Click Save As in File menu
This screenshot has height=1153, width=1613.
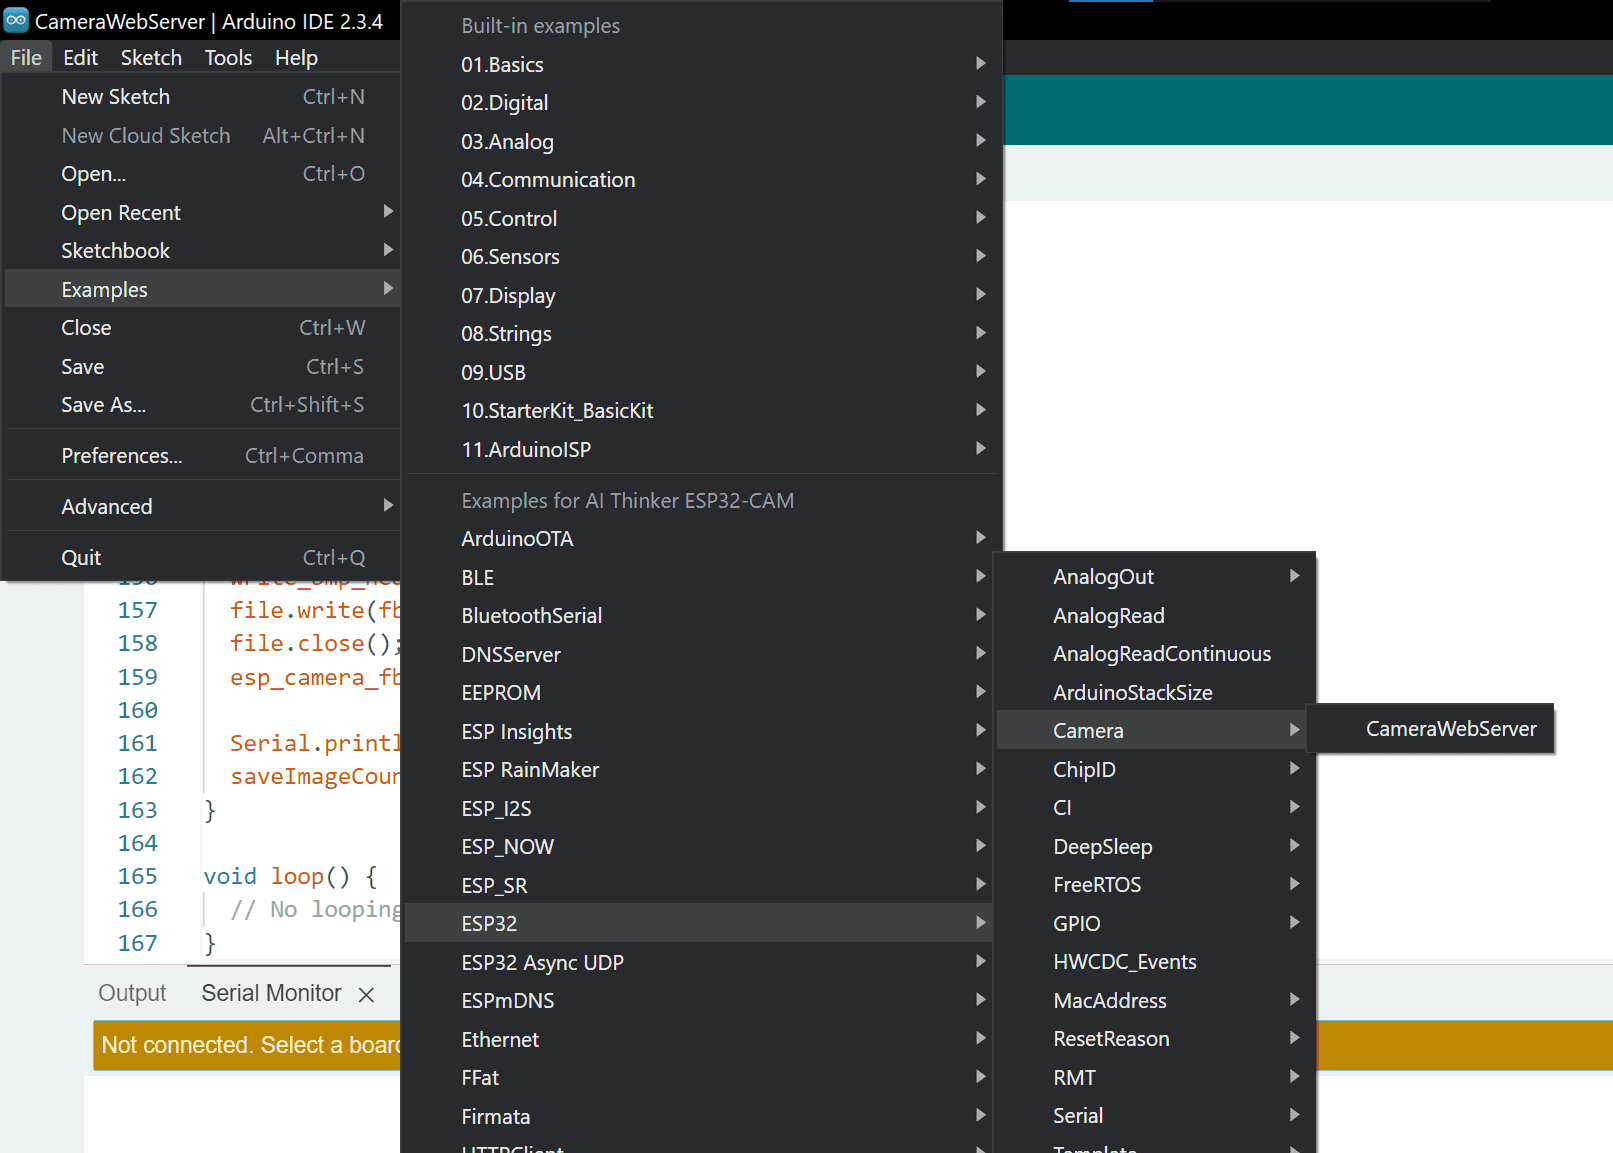(x=103, y=405)
